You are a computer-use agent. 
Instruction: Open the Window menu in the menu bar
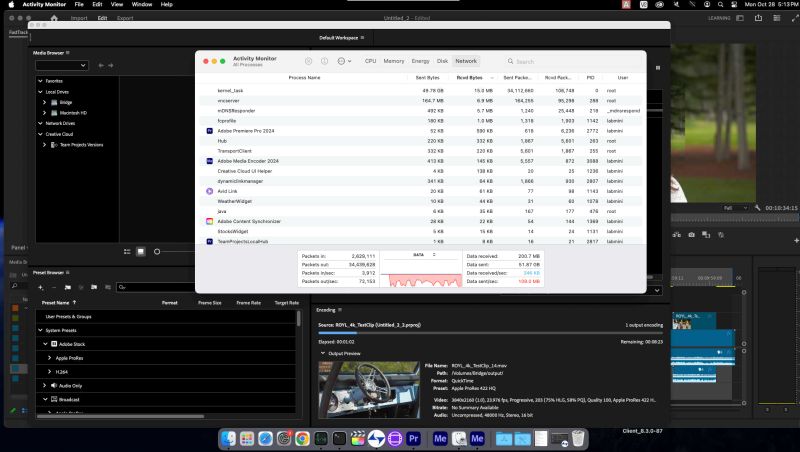click(x=142, y=4)
